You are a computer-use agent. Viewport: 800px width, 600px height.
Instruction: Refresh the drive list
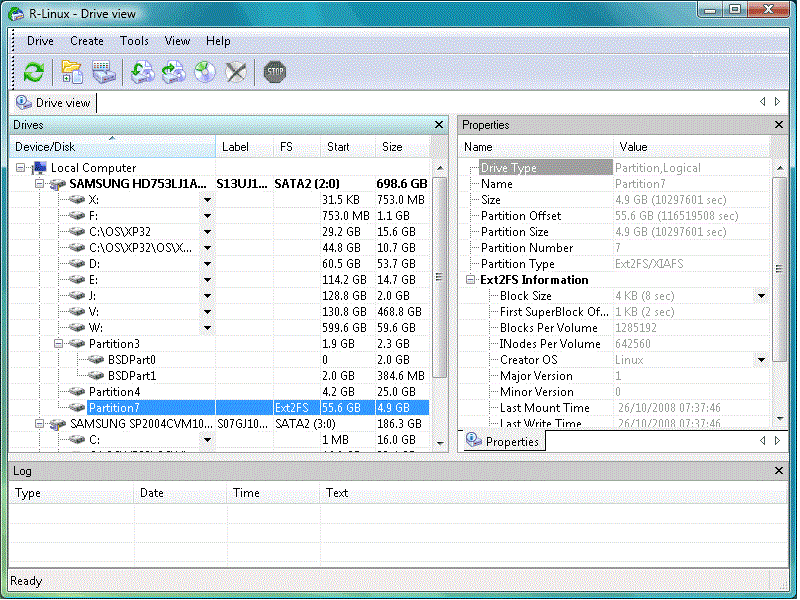coord(33,72)
